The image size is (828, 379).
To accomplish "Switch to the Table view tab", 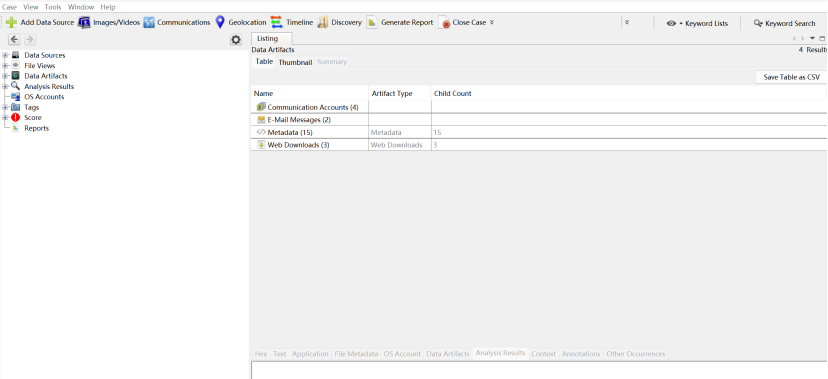I will (x=264, y=62).
